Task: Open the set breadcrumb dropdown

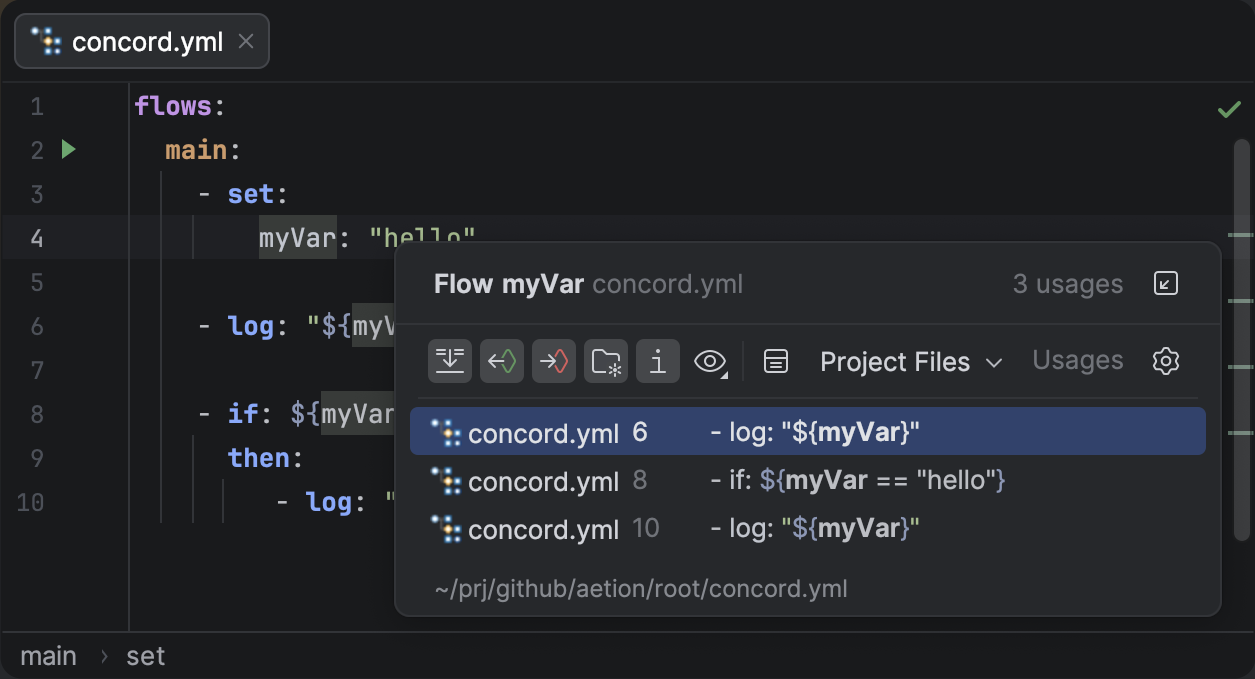Action: pyautogui.click(x=146, y=656)
